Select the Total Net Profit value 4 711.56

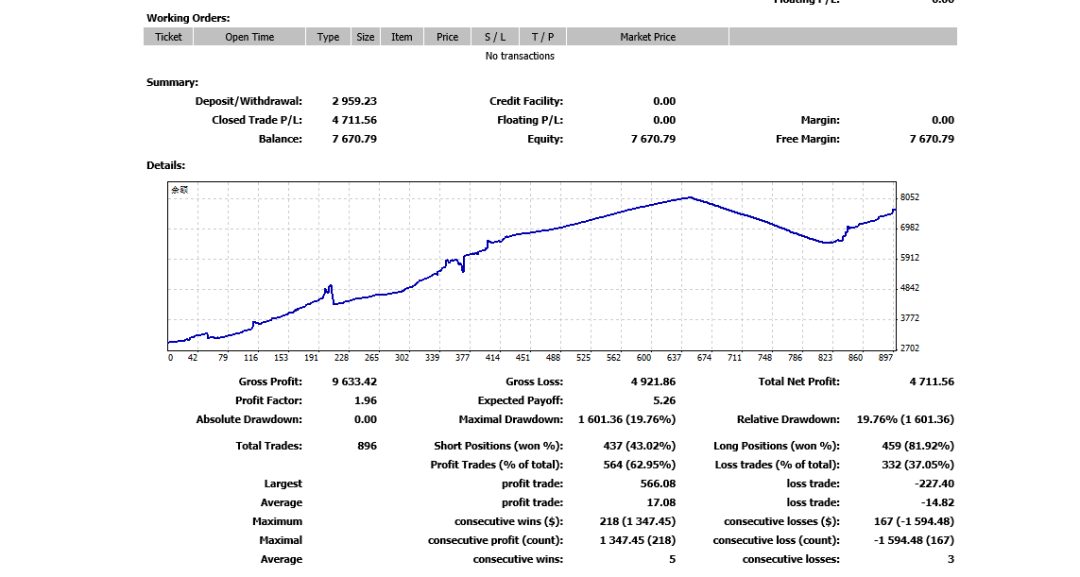point(932,381)
